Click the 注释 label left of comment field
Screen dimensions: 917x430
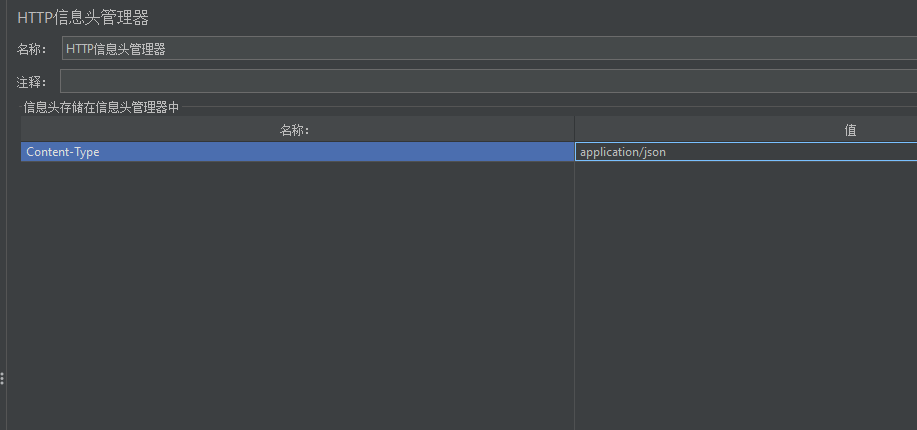[31, 81]
